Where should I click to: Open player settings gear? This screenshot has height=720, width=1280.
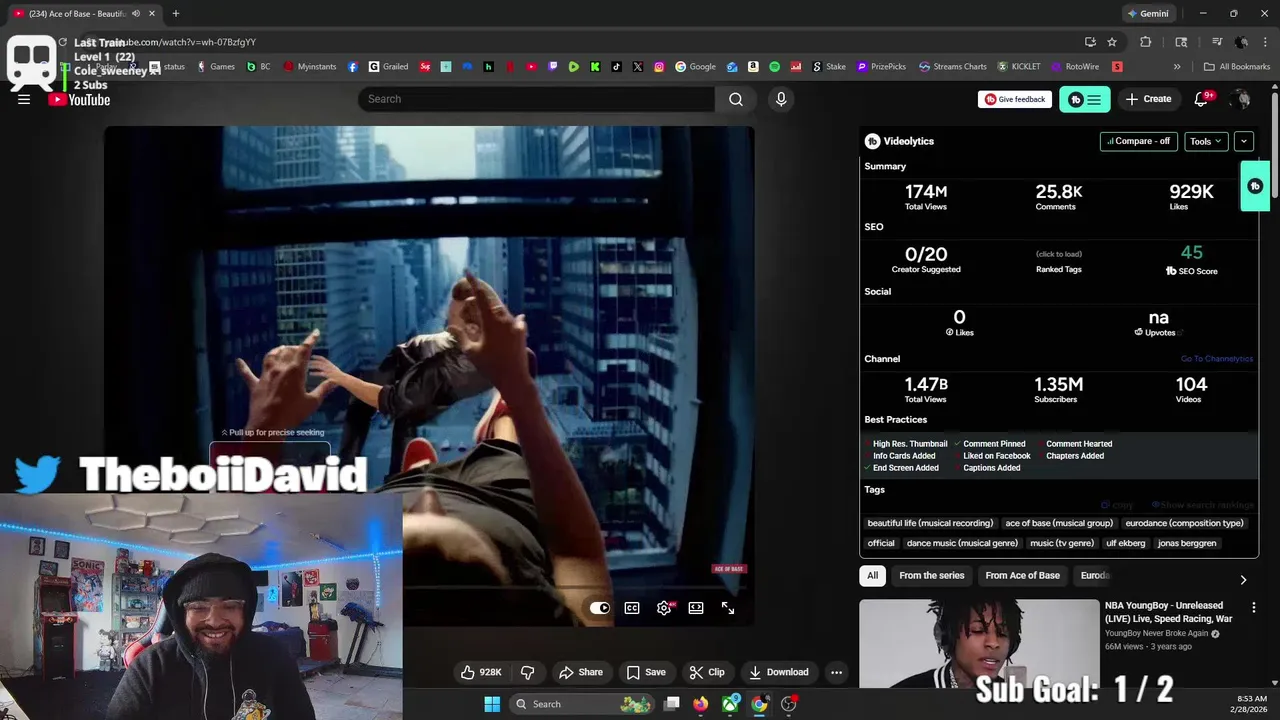tap(664, 608)
